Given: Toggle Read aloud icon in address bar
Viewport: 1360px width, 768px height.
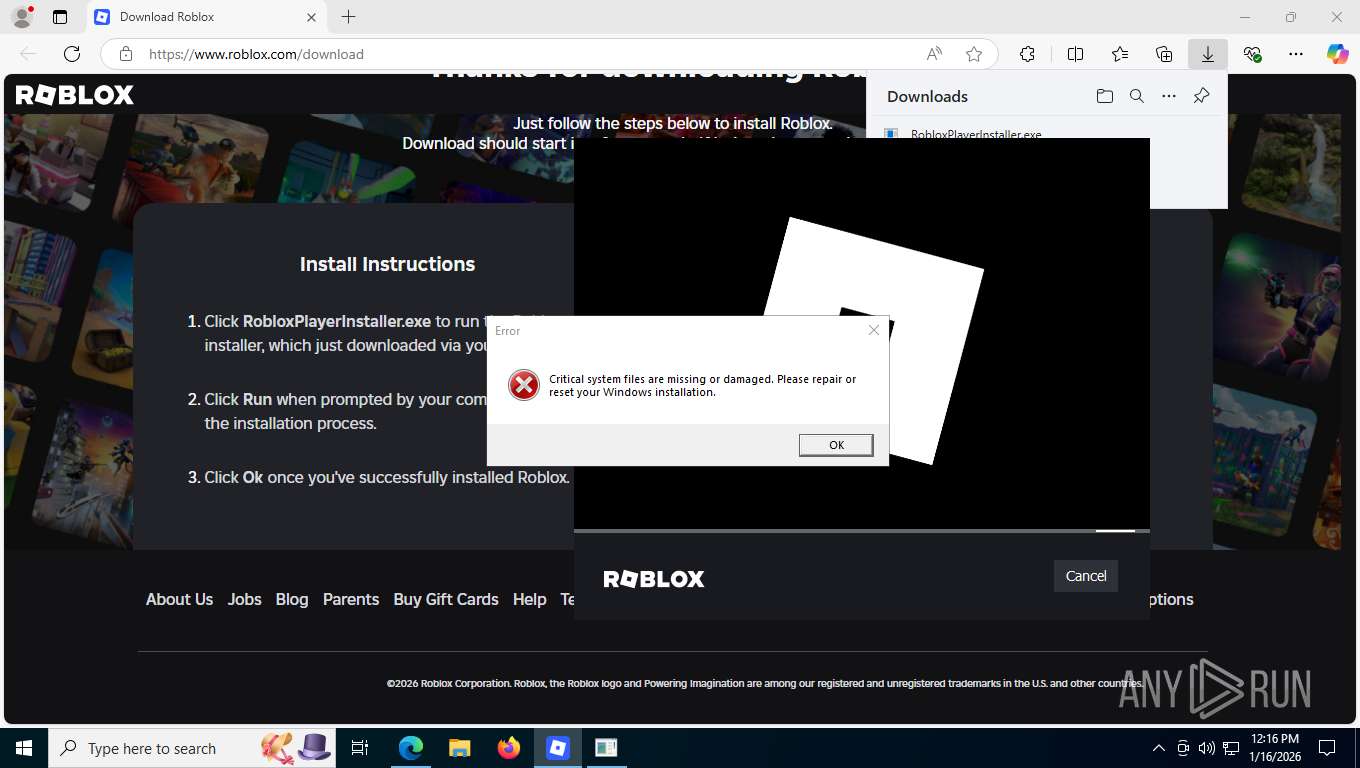Looking at the screenshot, I should point(934,54).
